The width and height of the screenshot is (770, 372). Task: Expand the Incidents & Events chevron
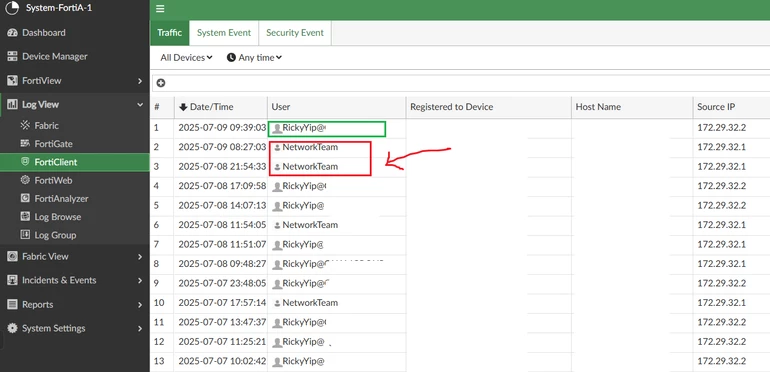click(140, 281)
